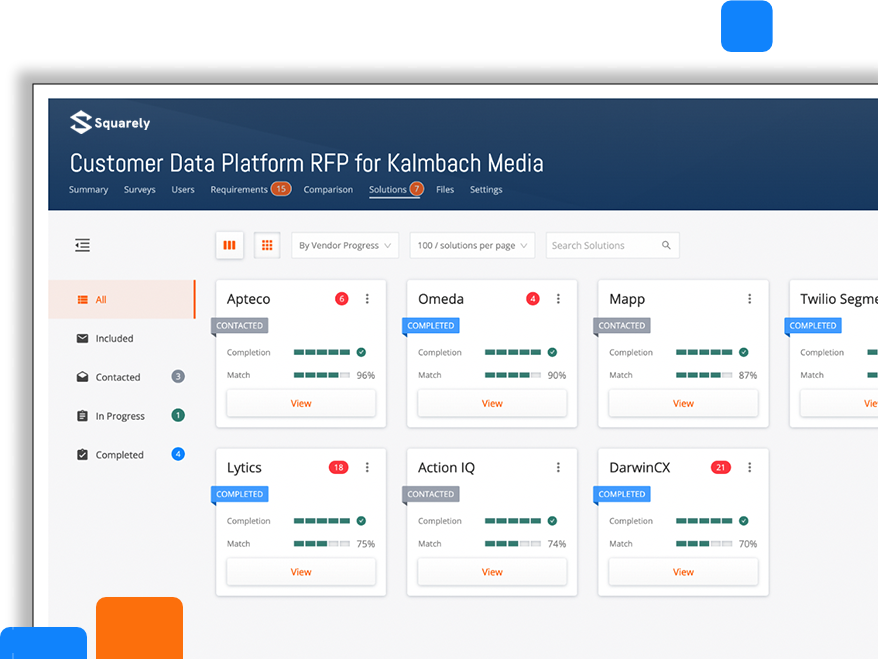
Task: Click Omeda completion check icon
Action: (552, 352)
